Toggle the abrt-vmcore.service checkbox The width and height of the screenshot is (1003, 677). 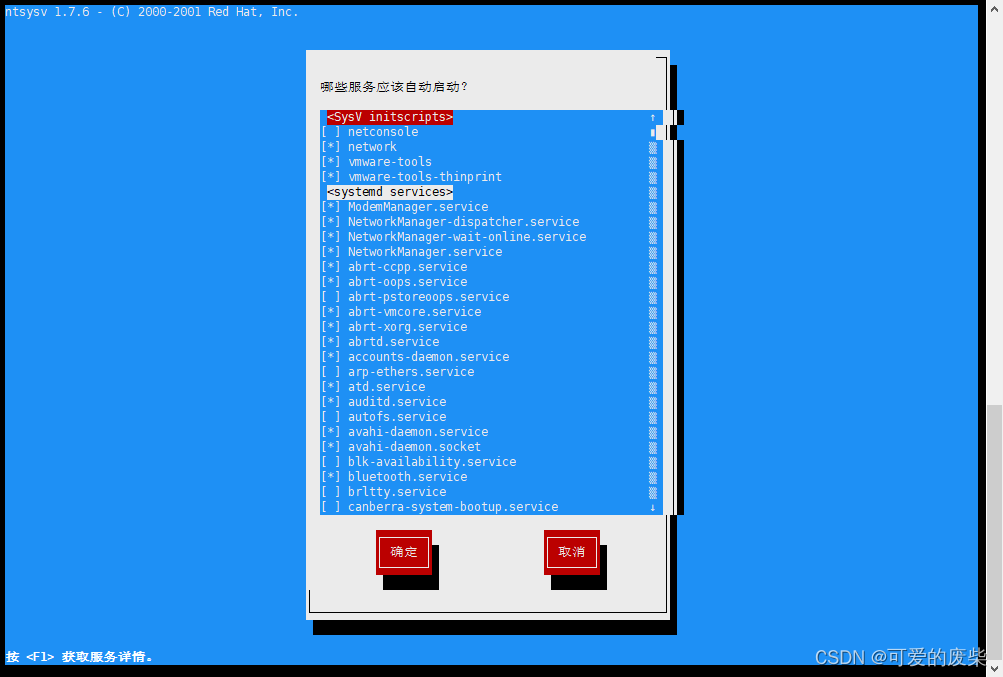tap(331, 312)
